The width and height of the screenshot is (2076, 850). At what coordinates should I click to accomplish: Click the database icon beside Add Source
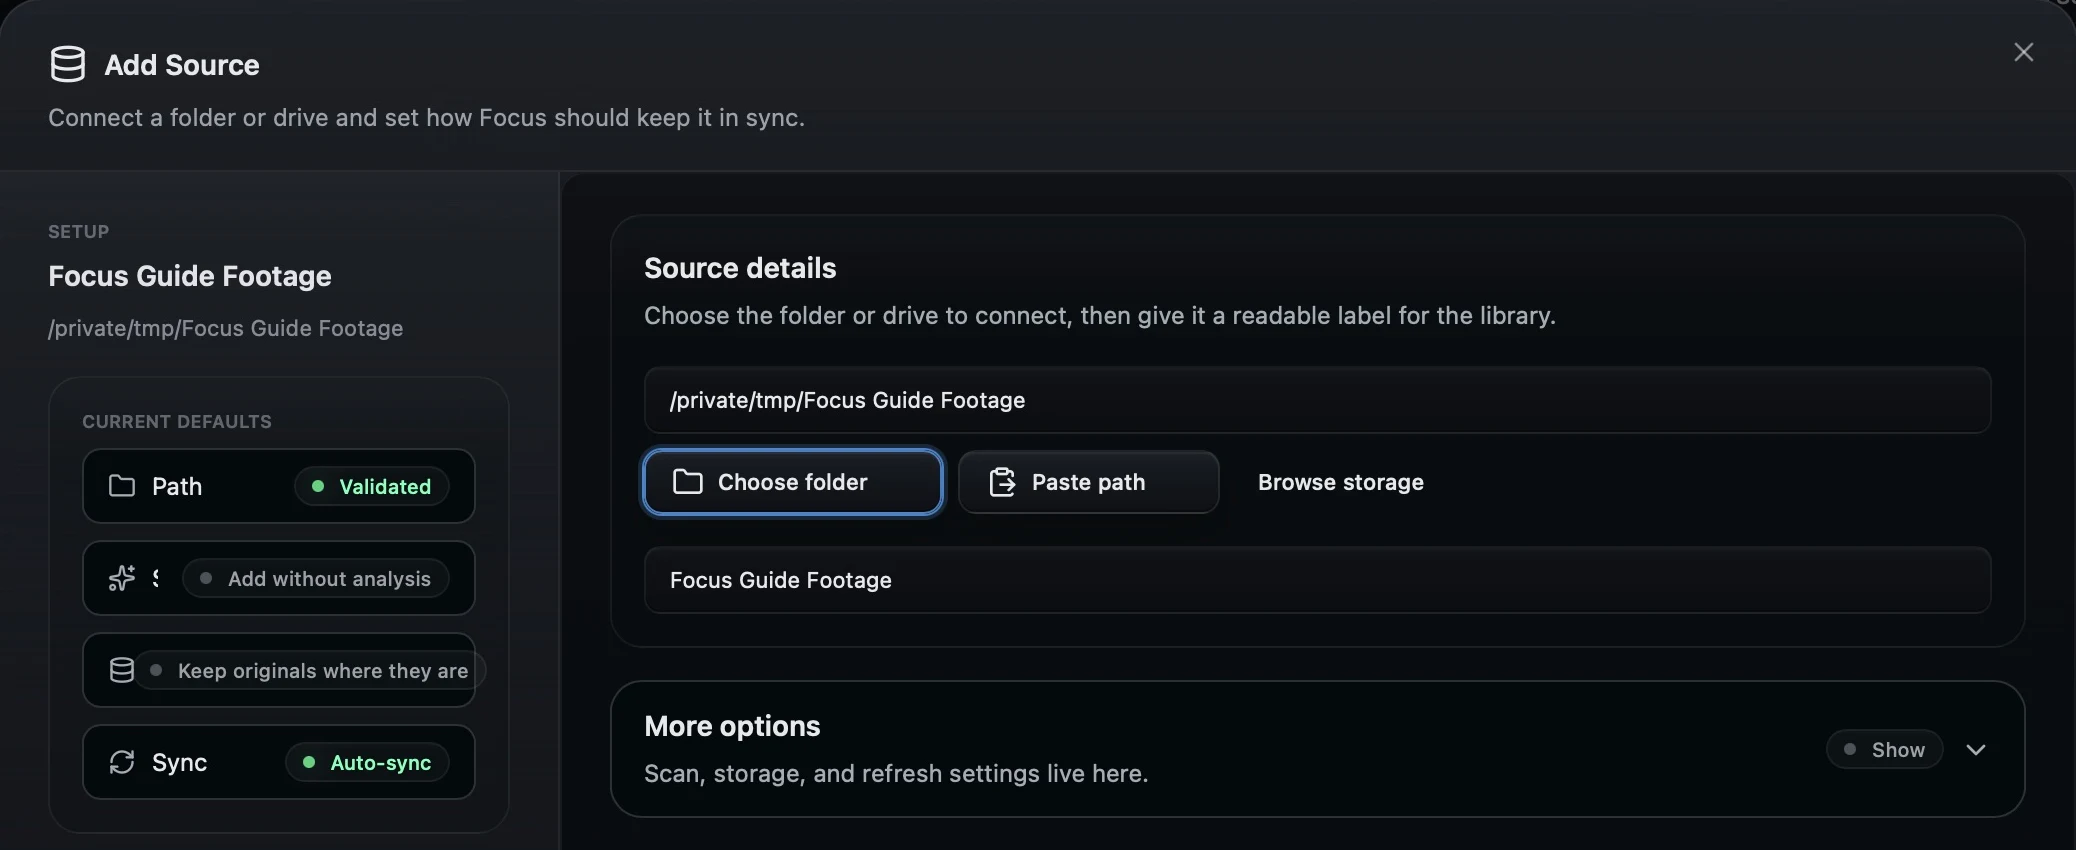tap(68, 64)
